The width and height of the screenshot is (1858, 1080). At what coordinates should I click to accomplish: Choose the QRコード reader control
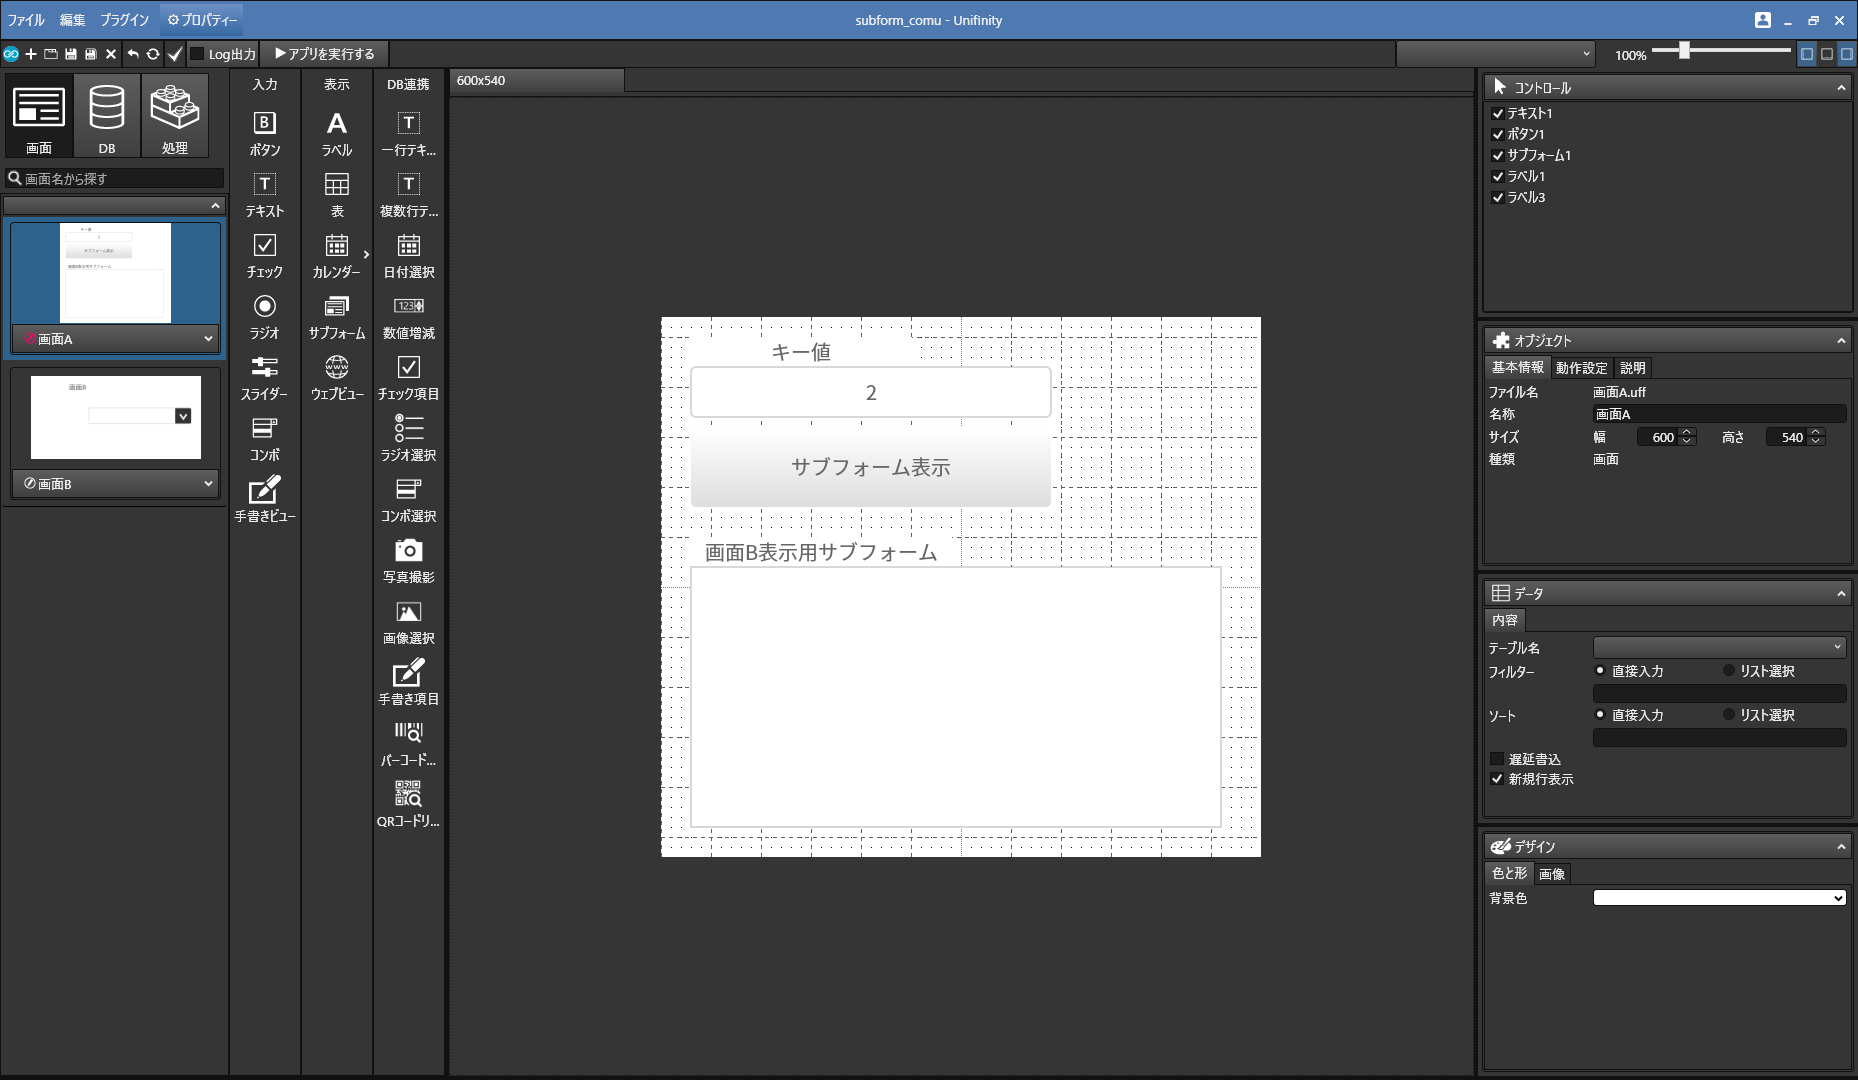point(408,804)
